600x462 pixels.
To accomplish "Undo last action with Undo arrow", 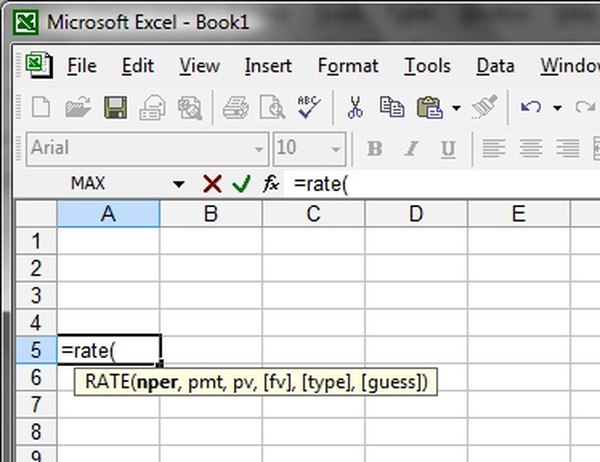I will (x=531, y=107).
